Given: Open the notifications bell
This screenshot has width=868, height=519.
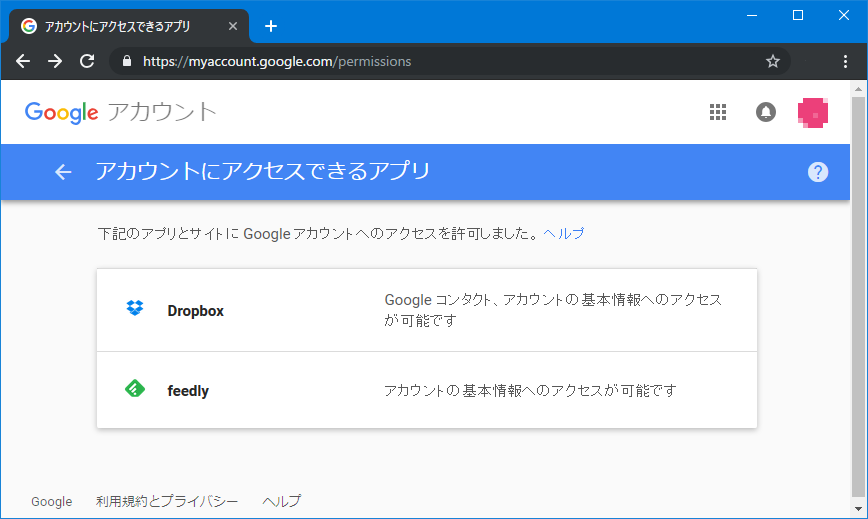Looking at the screenshot, I should click(766, 112).
